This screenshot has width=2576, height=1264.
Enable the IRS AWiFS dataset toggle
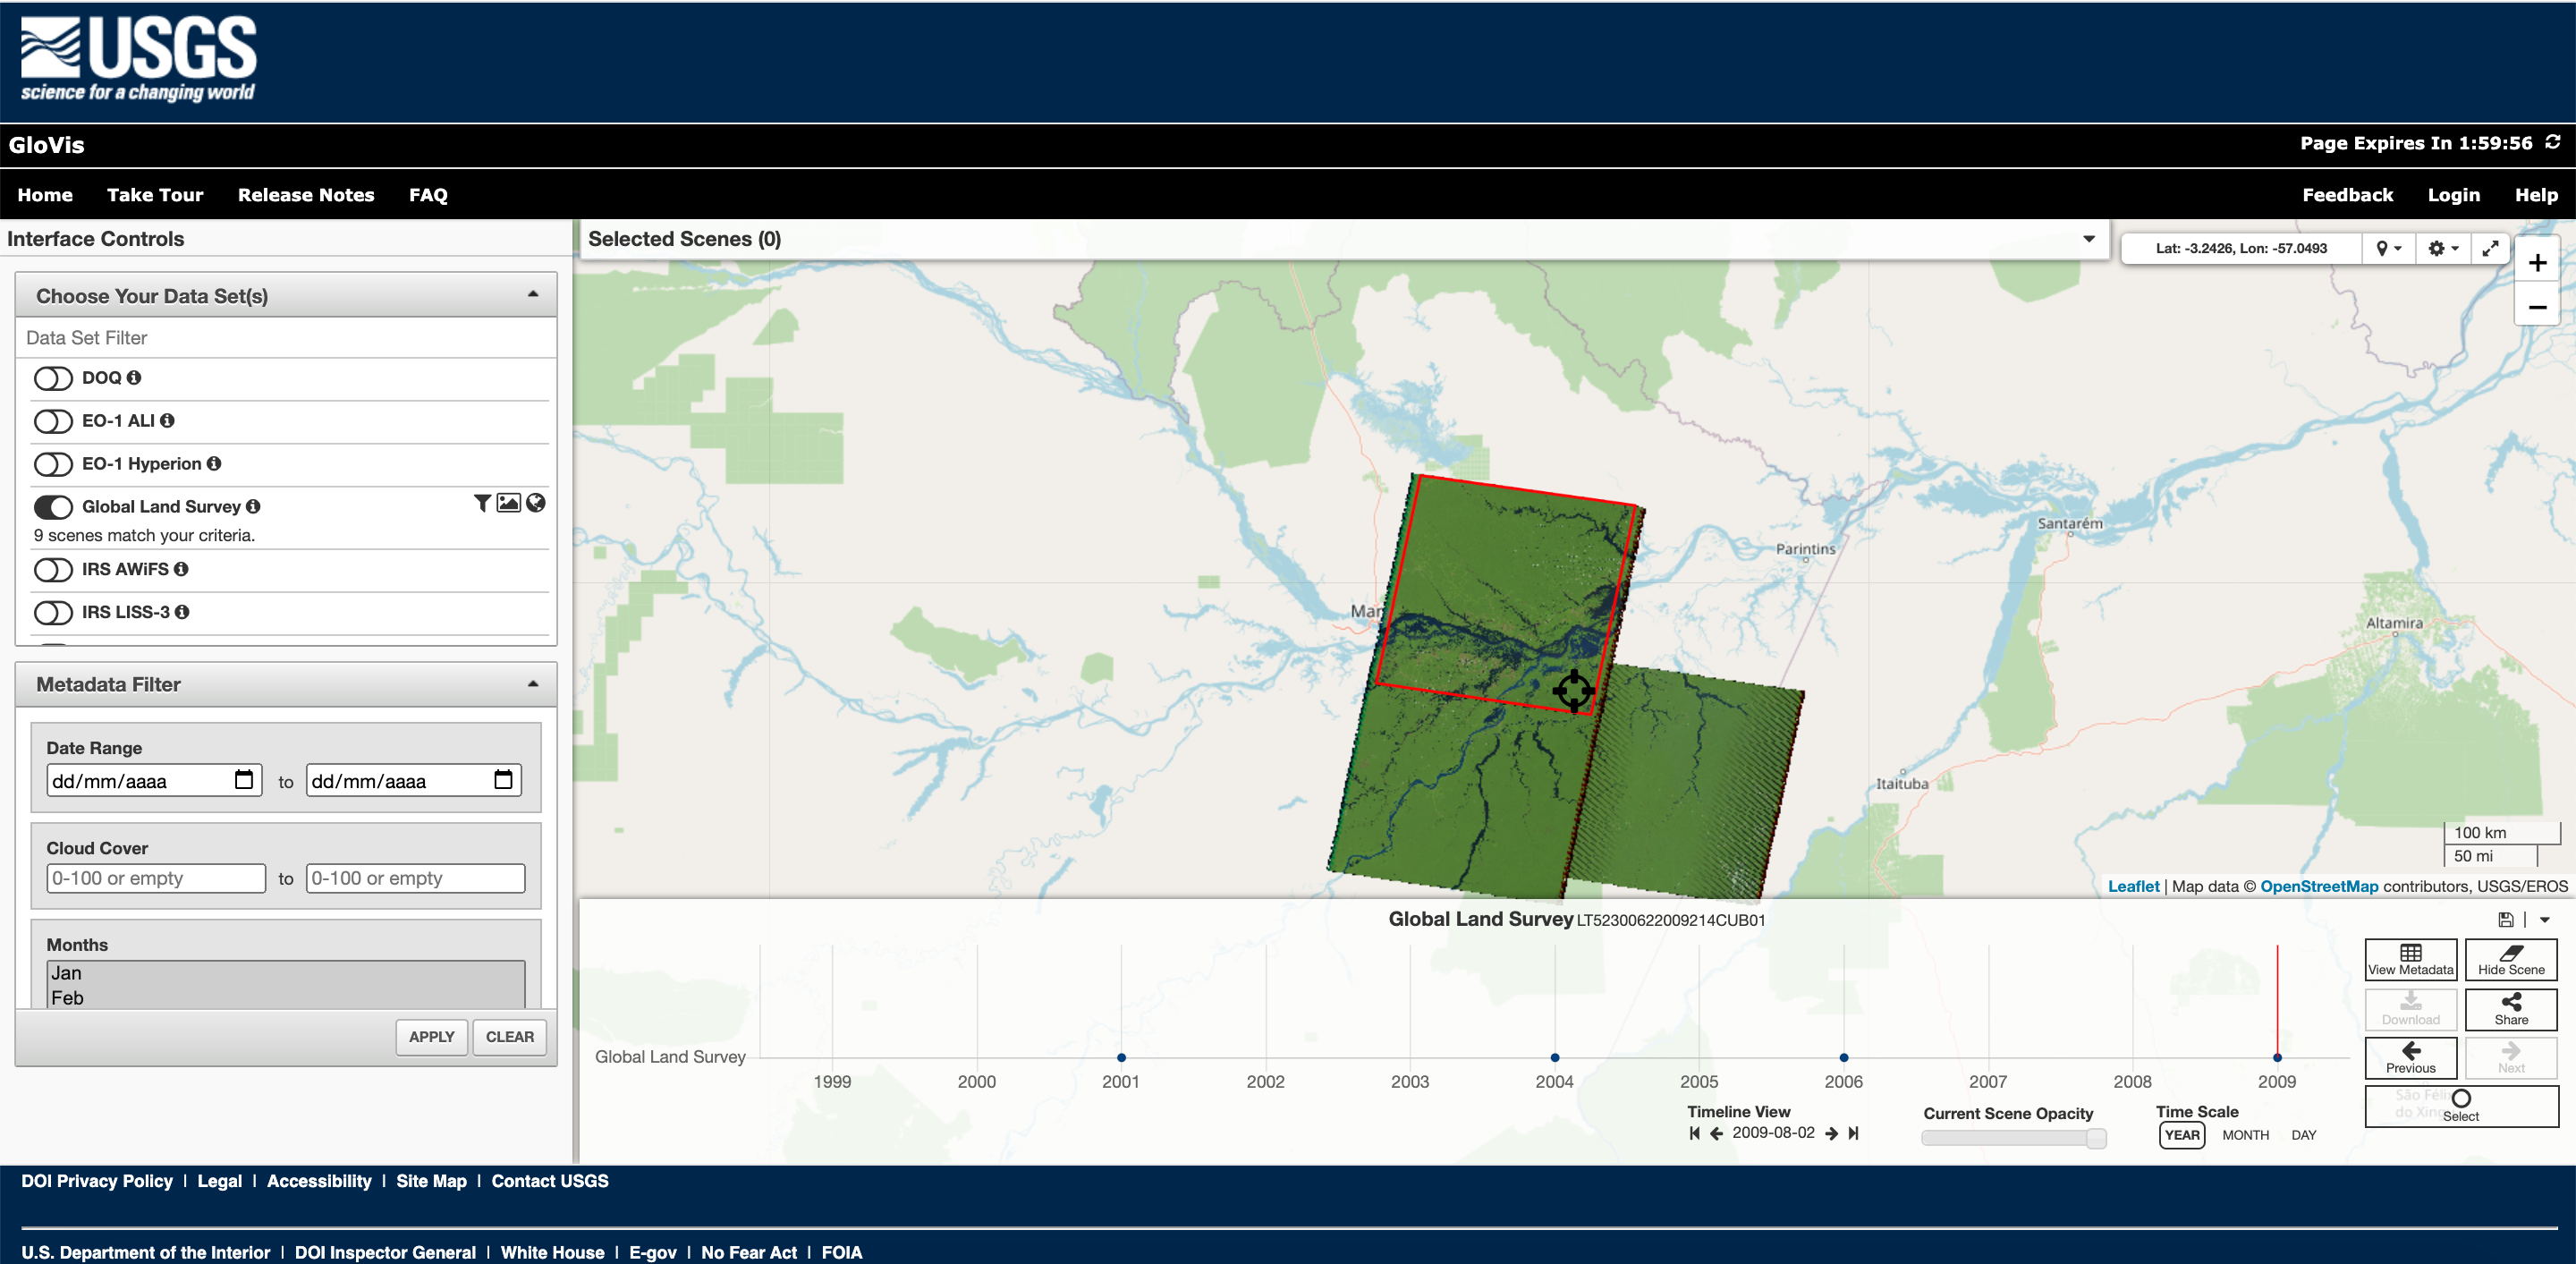pyautogui.click(x=54, y=569)
